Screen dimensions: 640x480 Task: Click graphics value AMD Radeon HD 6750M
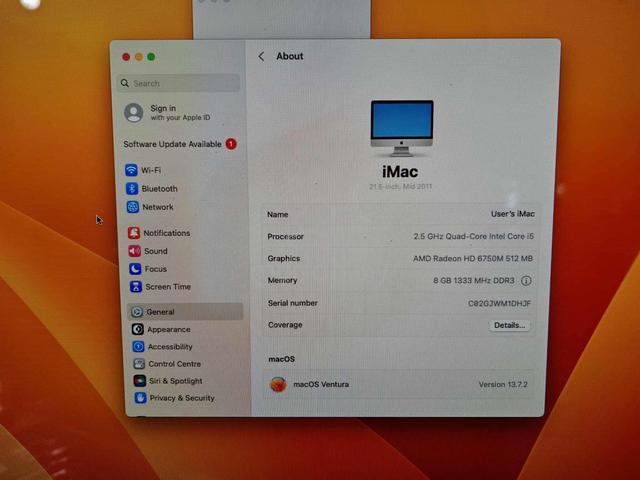click(473, 258)
